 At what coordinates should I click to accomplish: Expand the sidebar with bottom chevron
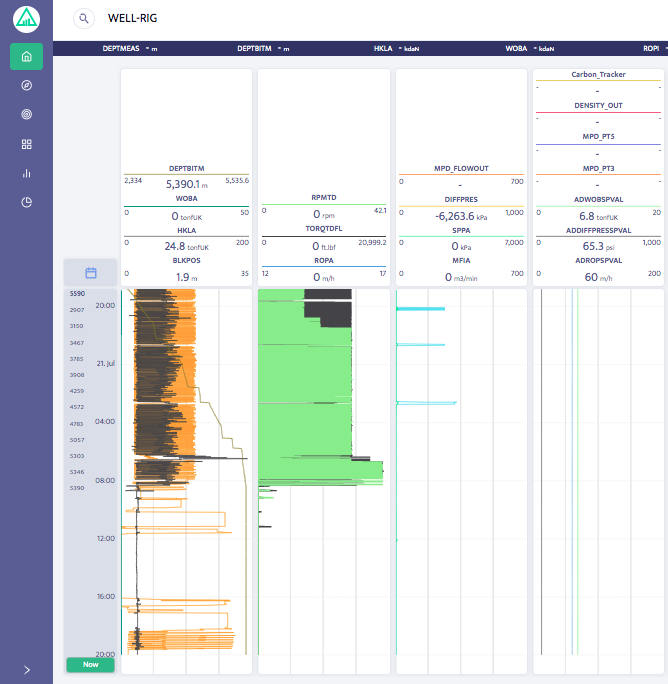26,669
